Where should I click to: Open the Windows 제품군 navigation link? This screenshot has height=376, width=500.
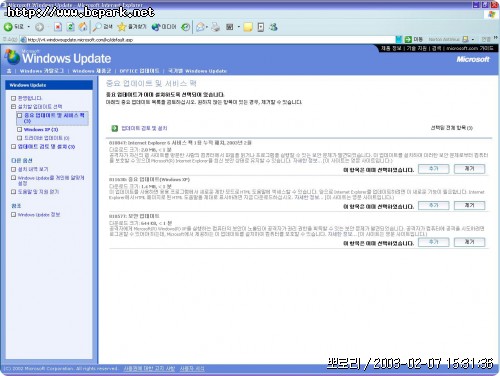click(x=92, y=71)
